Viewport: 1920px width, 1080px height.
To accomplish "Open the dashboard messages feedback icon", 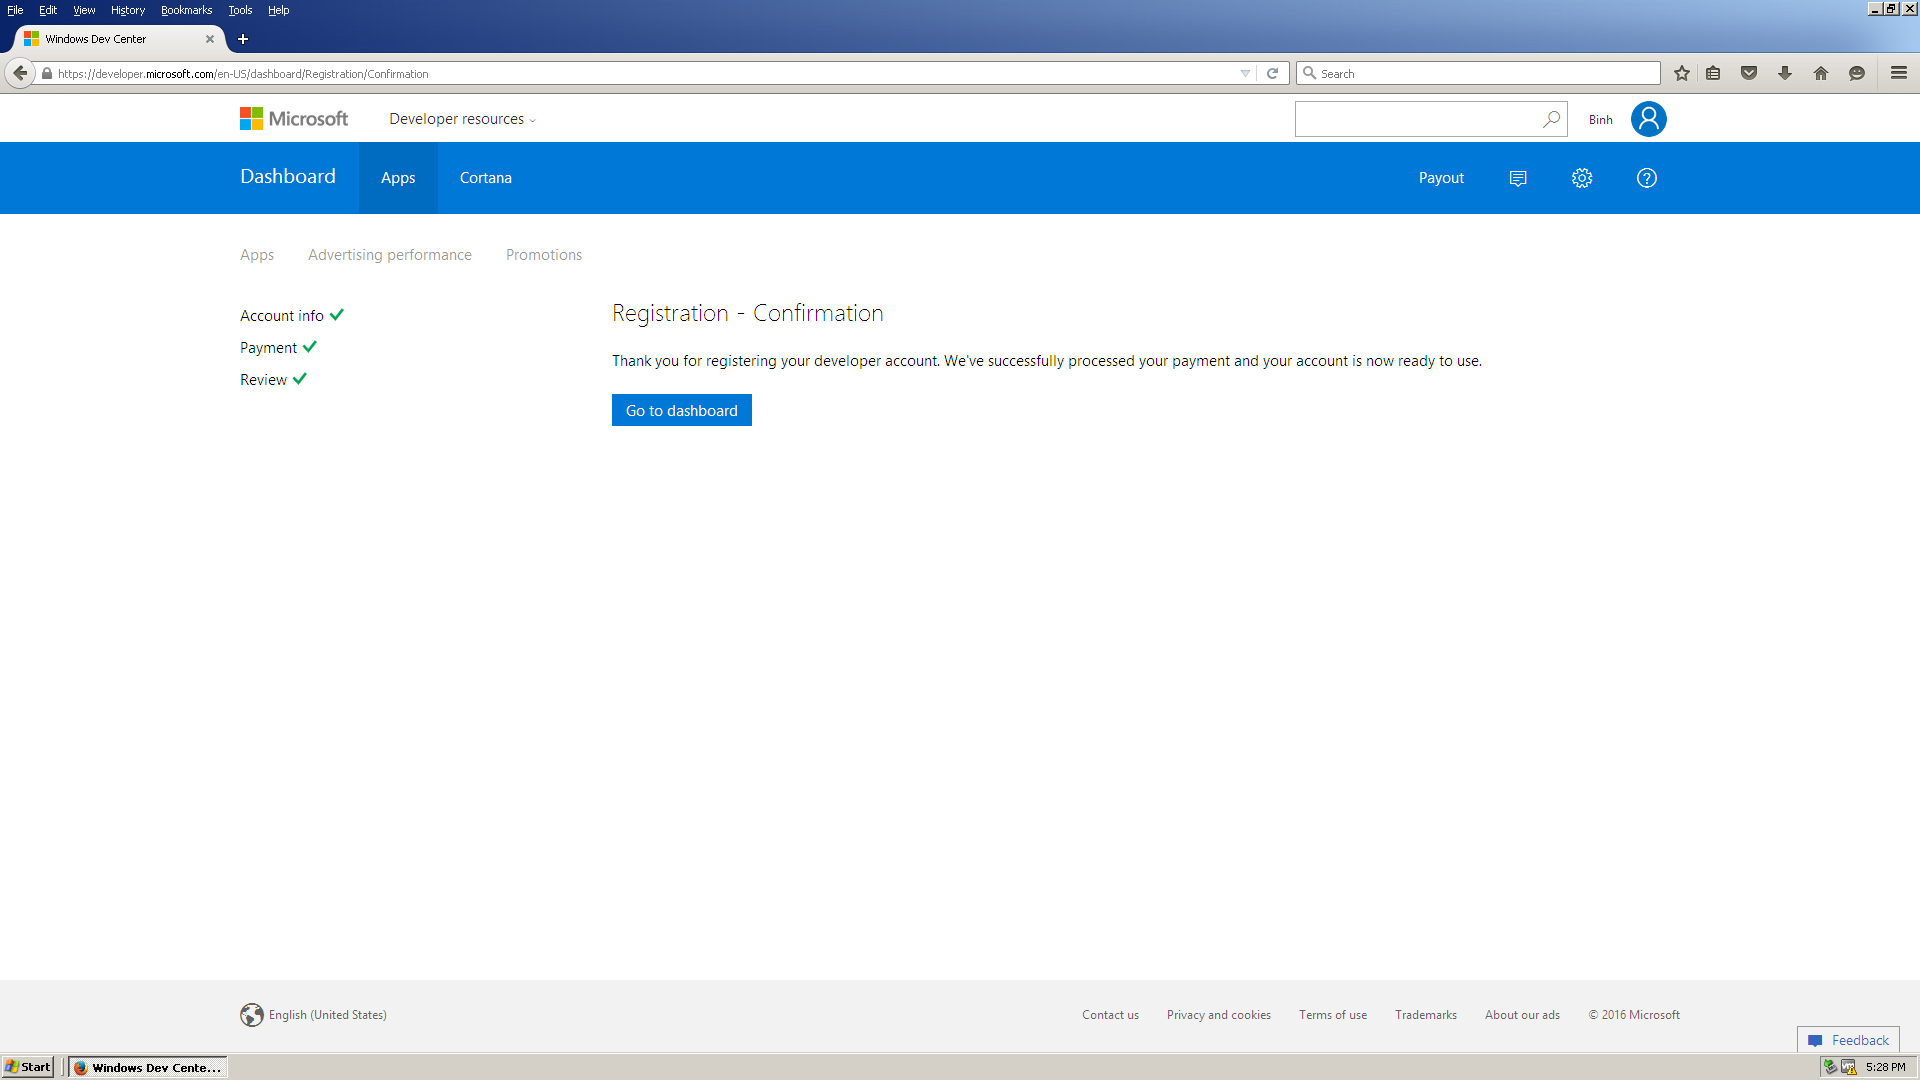I will (x=1518, y=178).
